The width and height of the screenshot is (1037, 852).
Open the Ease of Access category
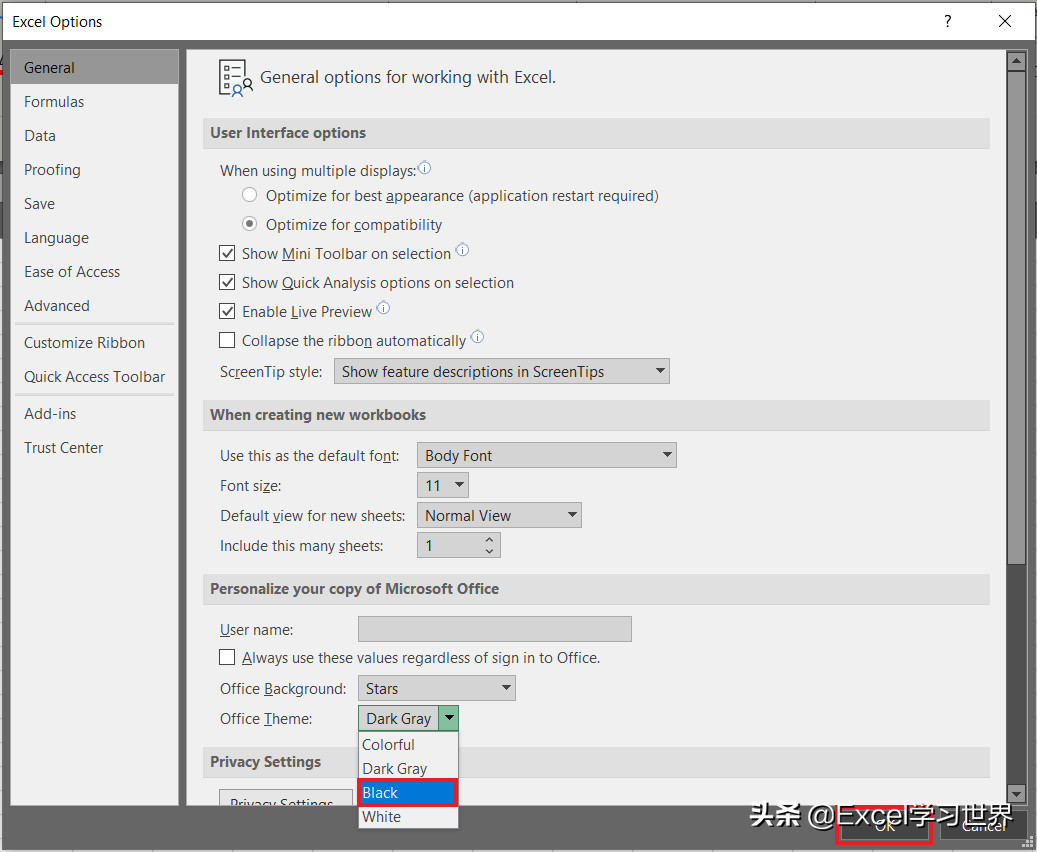[x=95, y=272]
